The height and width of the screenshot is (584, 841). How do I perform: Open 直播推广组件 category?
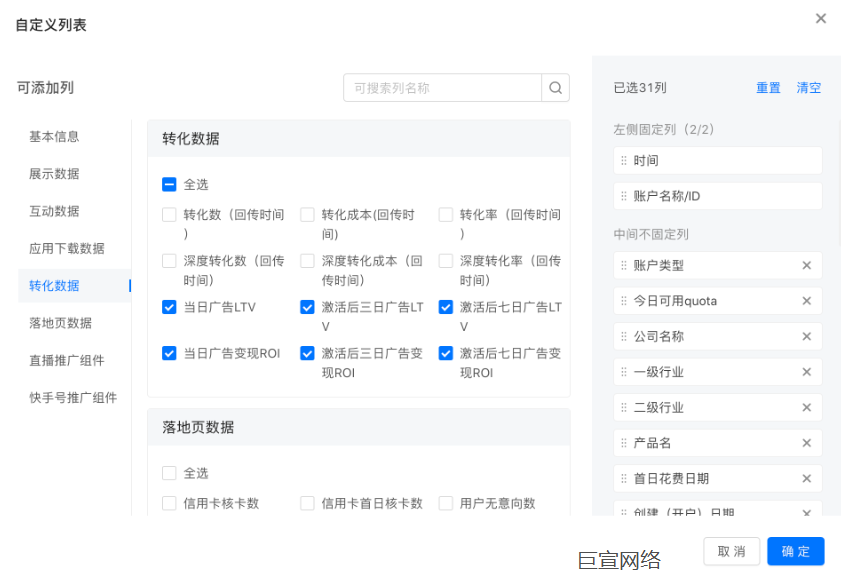67,360
